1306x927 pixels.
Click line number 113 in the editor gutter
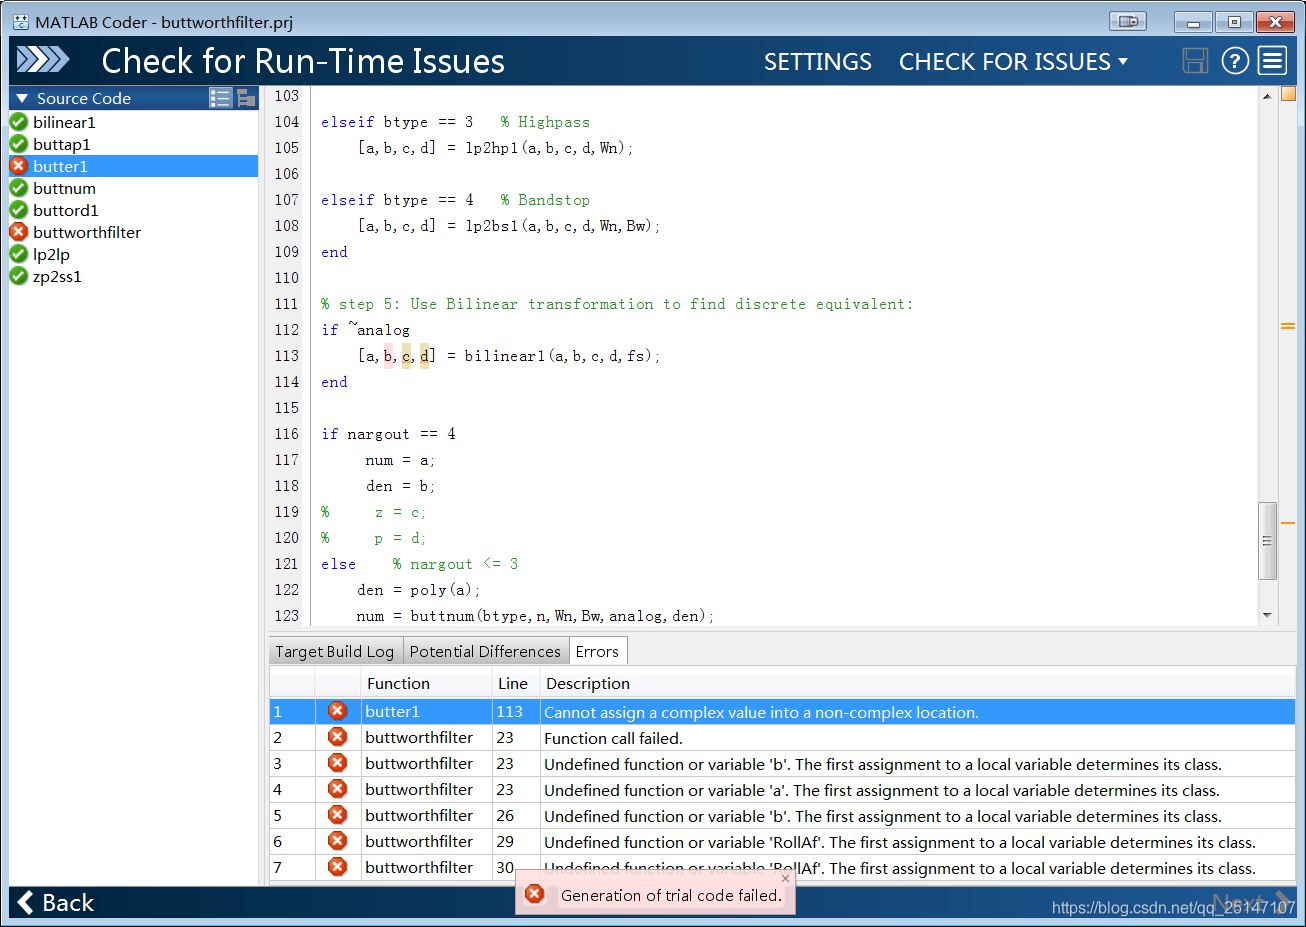point(286,356)
